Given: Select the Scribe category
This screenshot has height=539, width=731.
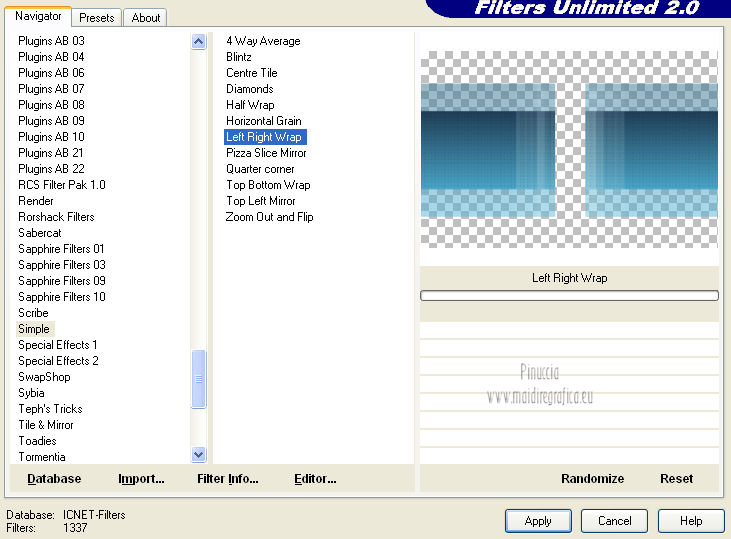Looking at the screenshot, I should tap(33, 313).
